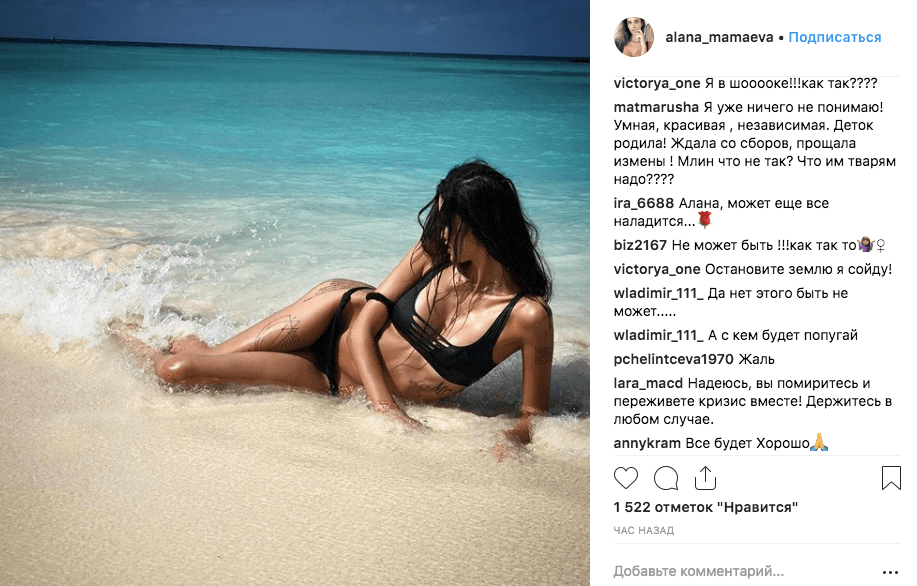Visit ira_6688 commenter profile

point(643,204)
